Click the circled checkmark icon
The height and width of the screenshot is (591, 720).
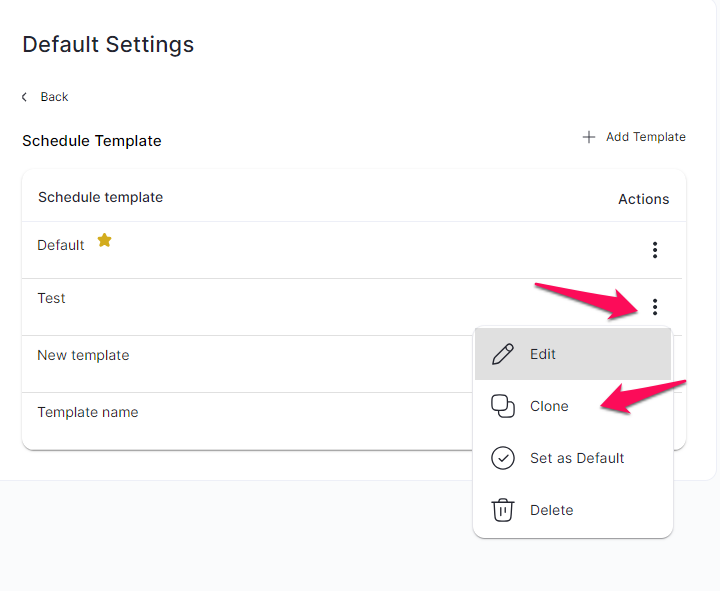(503, 458)
